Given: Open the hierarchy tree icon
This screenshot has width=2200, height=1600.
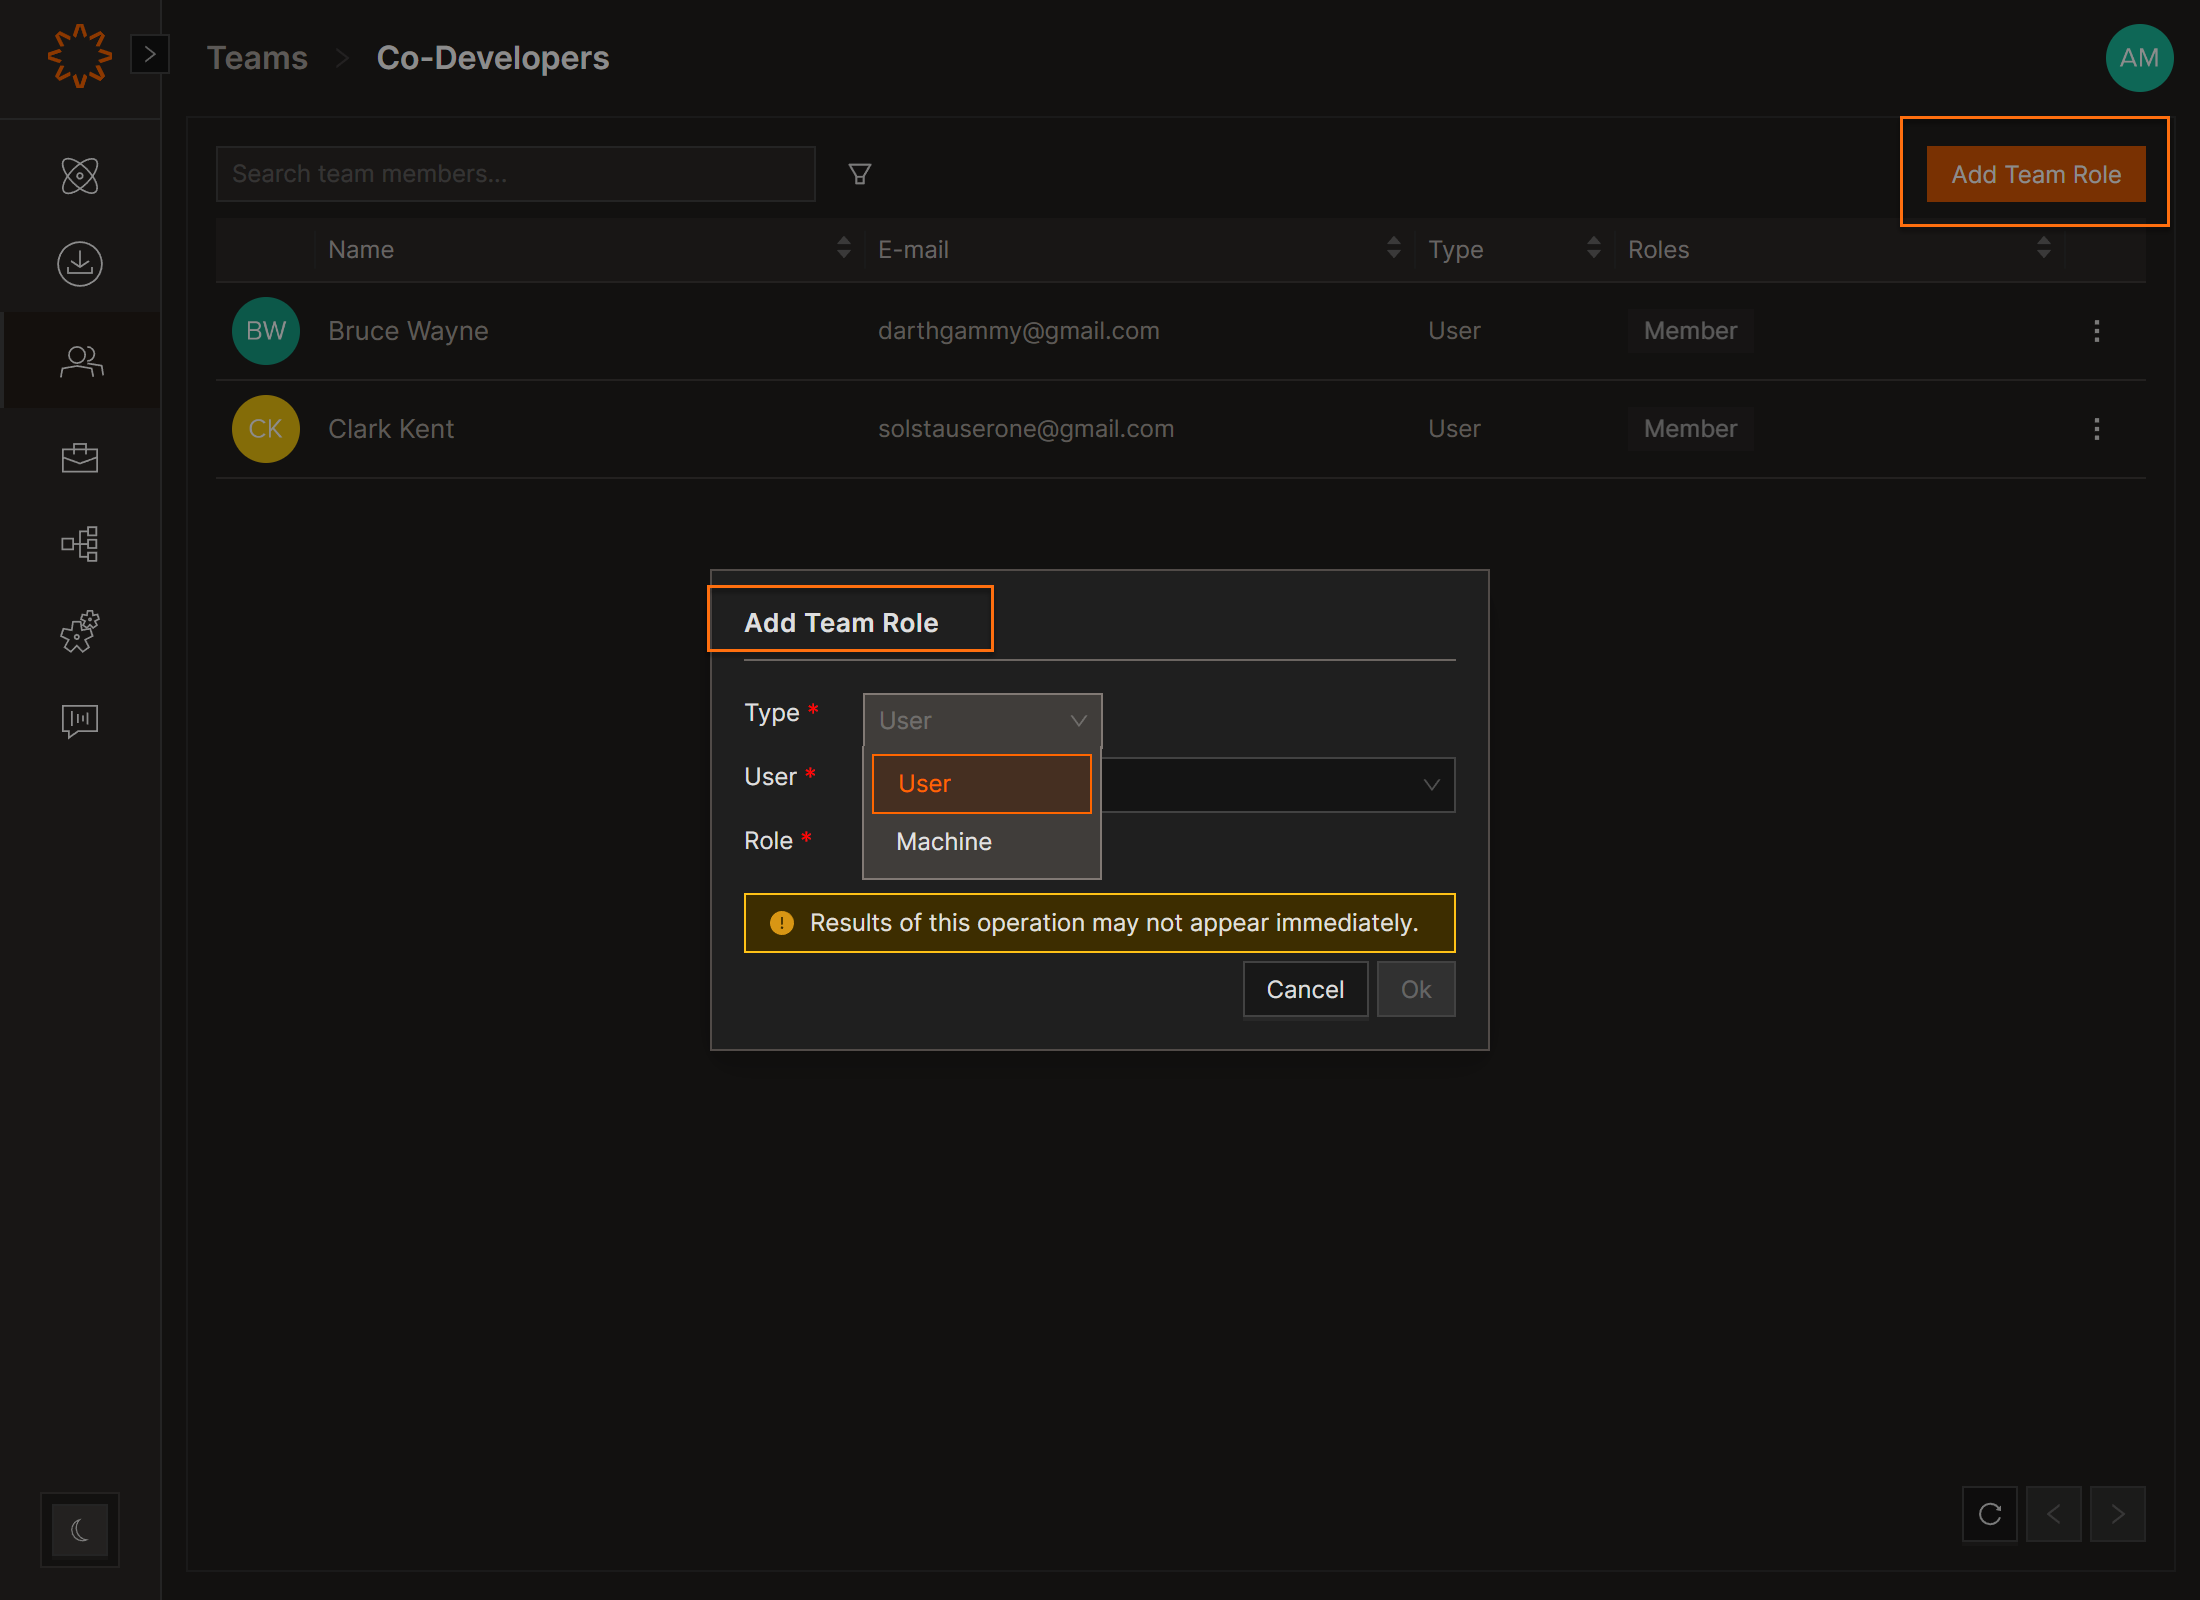Looking at the screenshot, I should click(x=80, y=544).
